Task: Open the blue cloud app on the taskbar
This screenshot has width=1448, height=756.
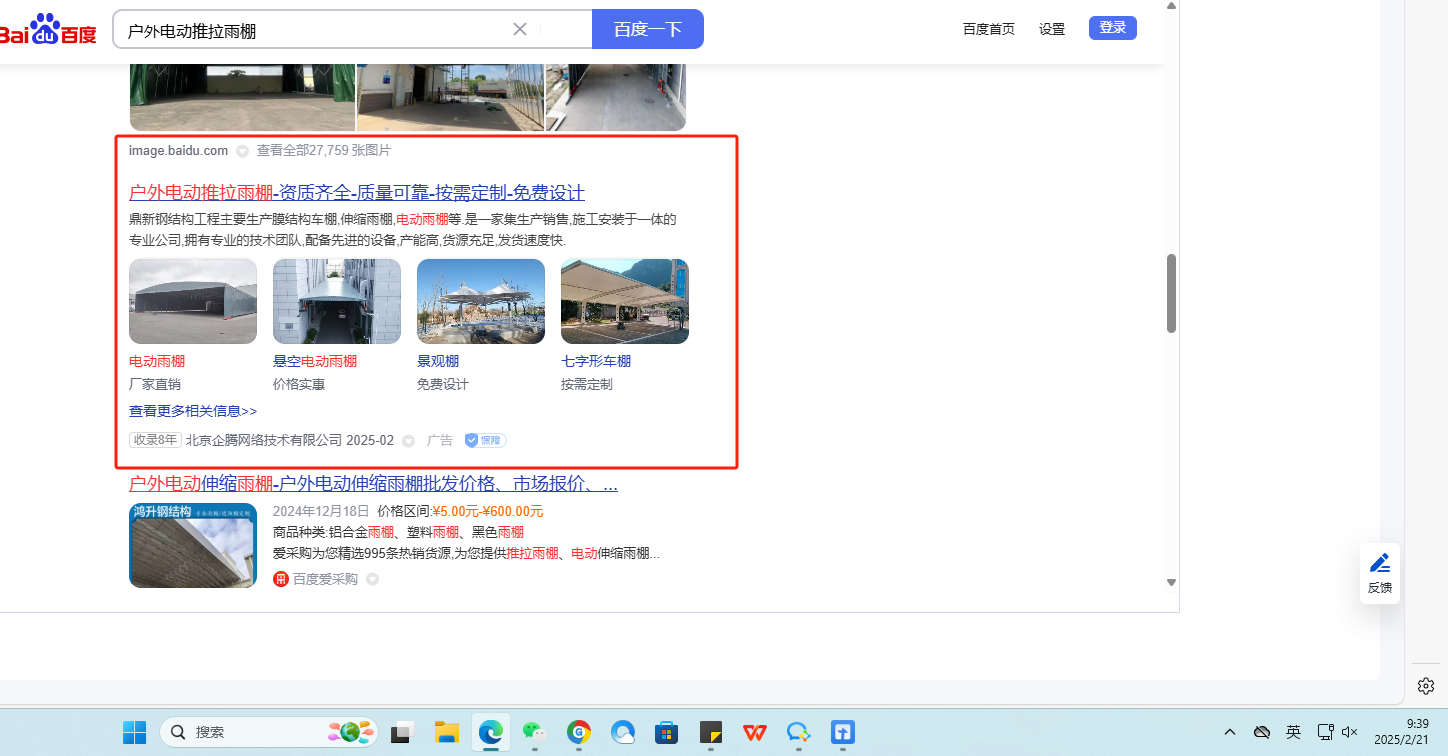Action: click(623, 733)
